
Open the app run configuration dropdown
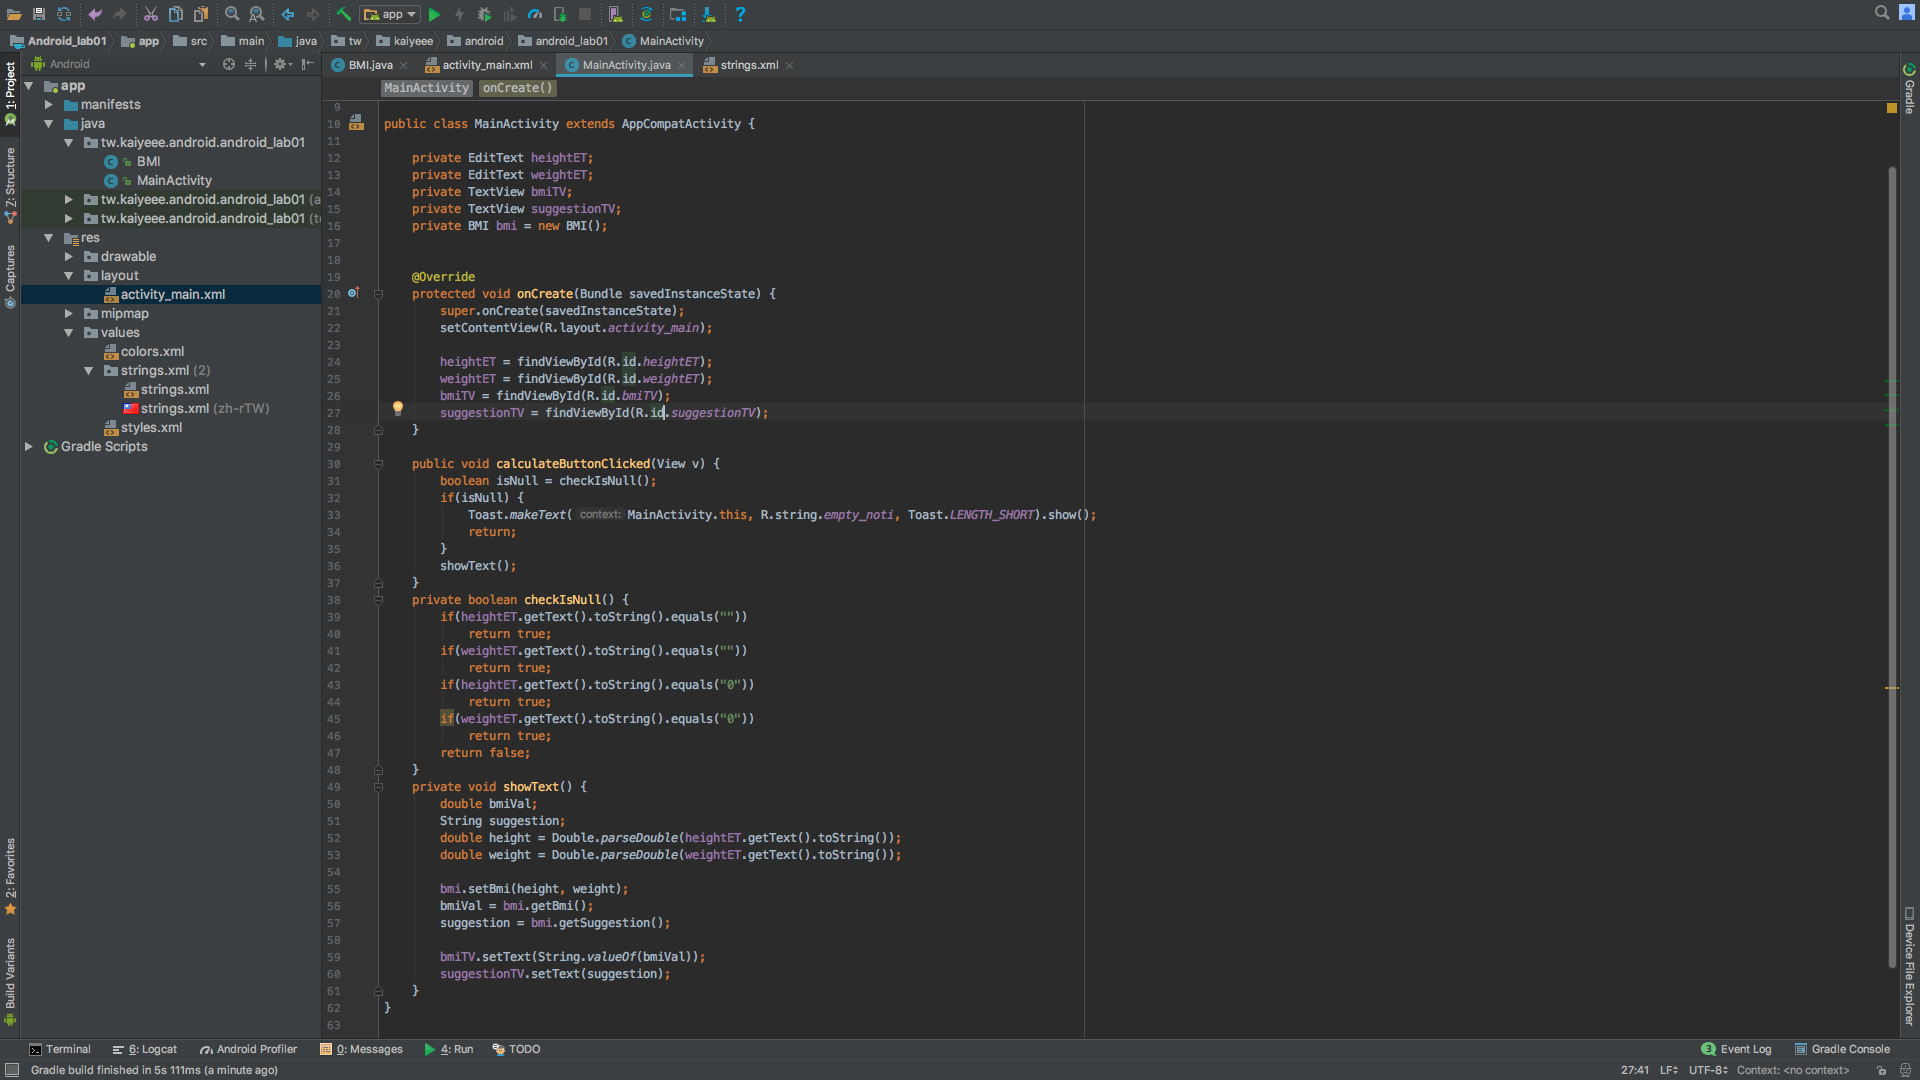[390, 14]
